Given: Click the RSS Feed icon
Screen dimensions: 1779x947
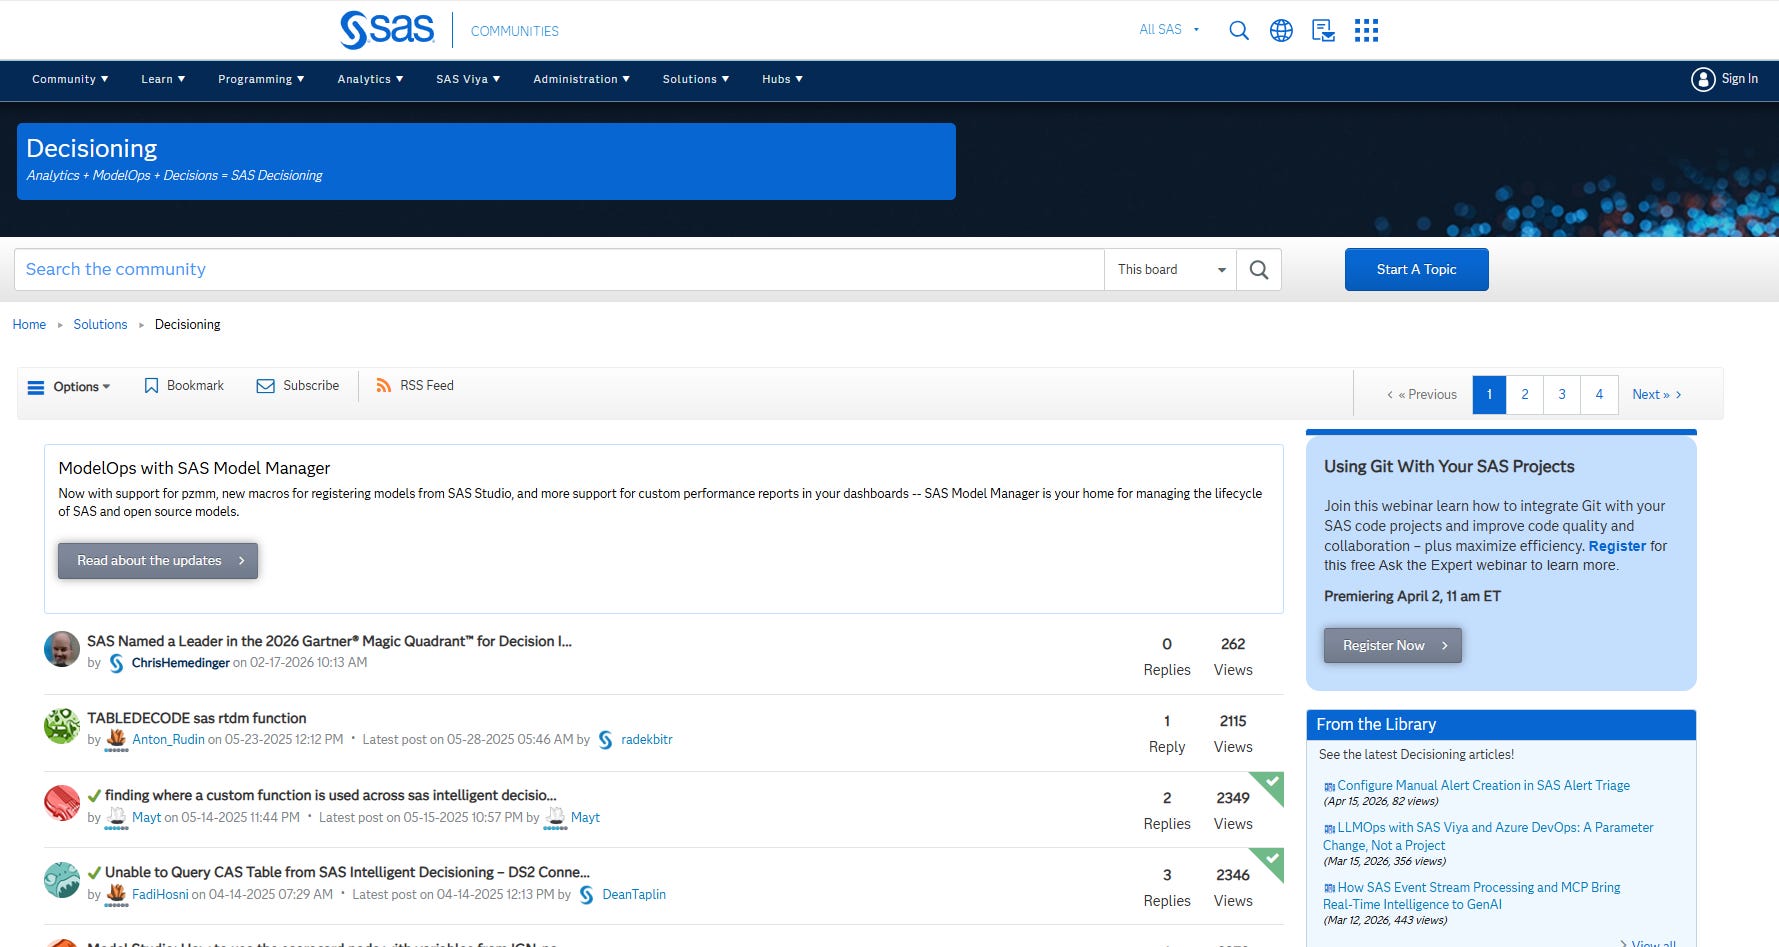Looking at the screenshot, I should tap(384, 385).
